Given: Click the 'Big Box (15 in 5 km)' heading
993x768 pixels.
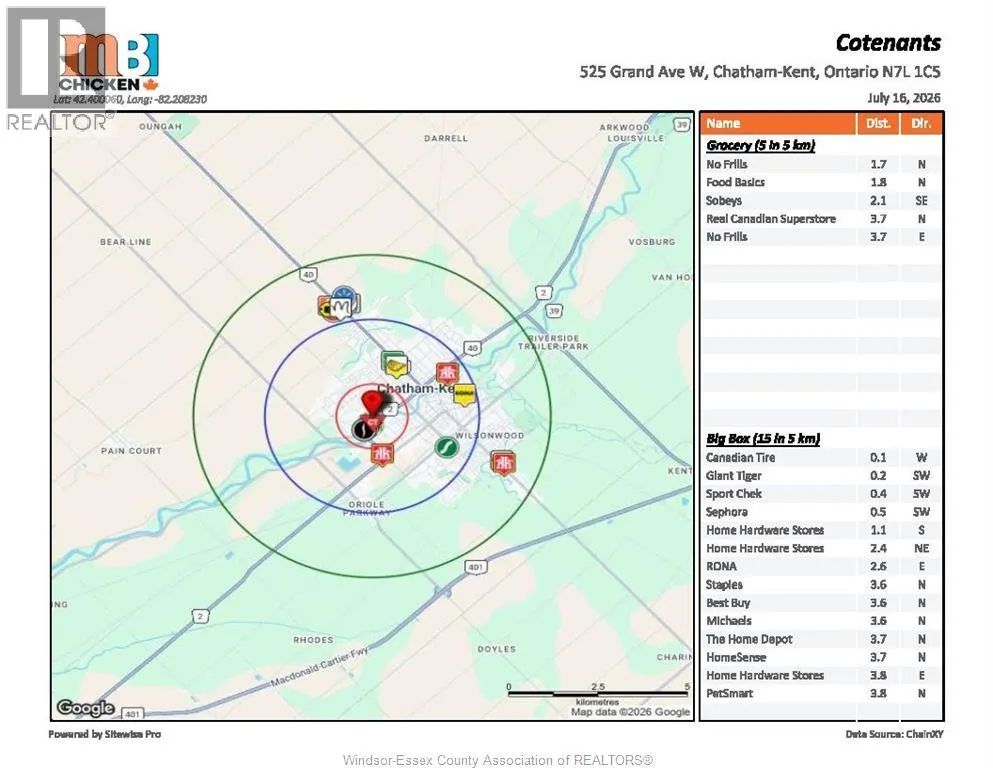Looking at the screenshot, I should [763, 439].
